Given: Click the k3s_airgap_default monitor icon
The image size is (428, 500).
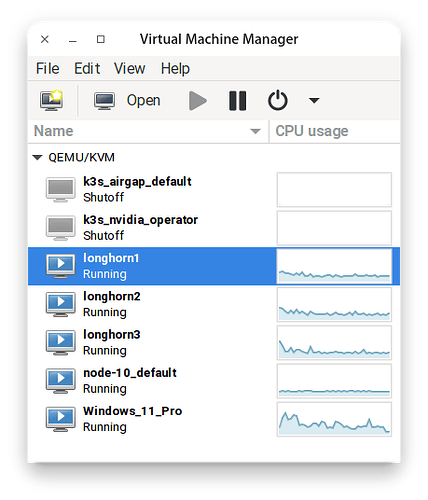Looking at the screenshot, I should (x=60, y=190).
